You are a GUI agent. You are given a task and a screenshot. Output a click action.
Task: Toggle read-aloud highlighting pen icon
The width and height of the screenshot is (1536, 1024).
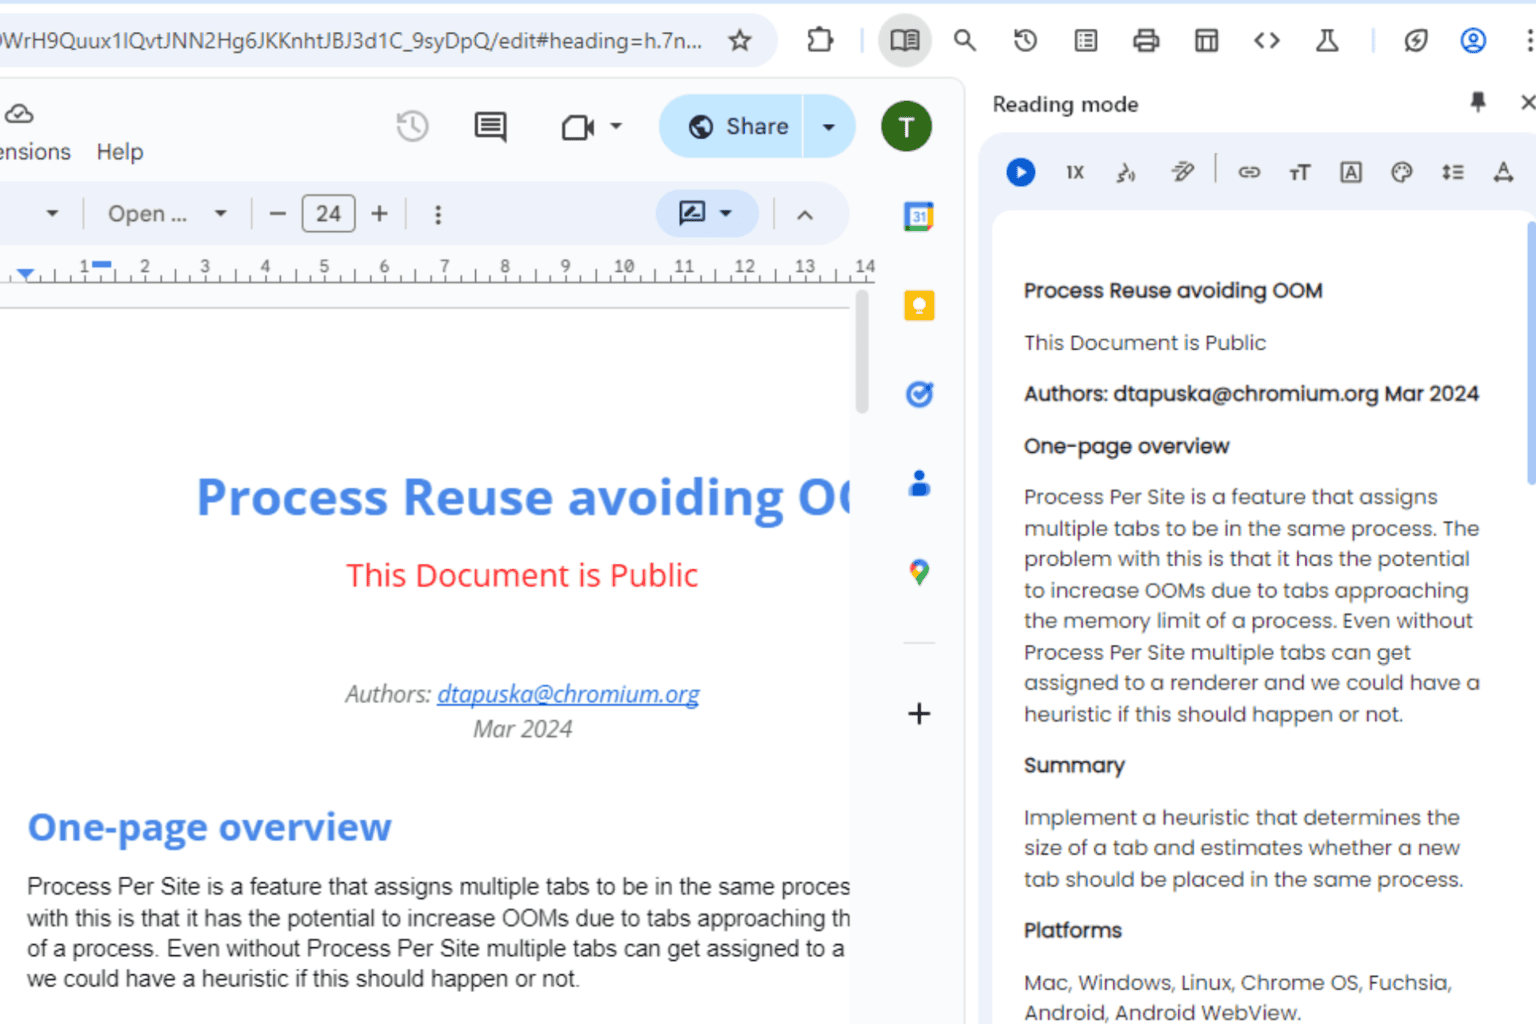1182,172
